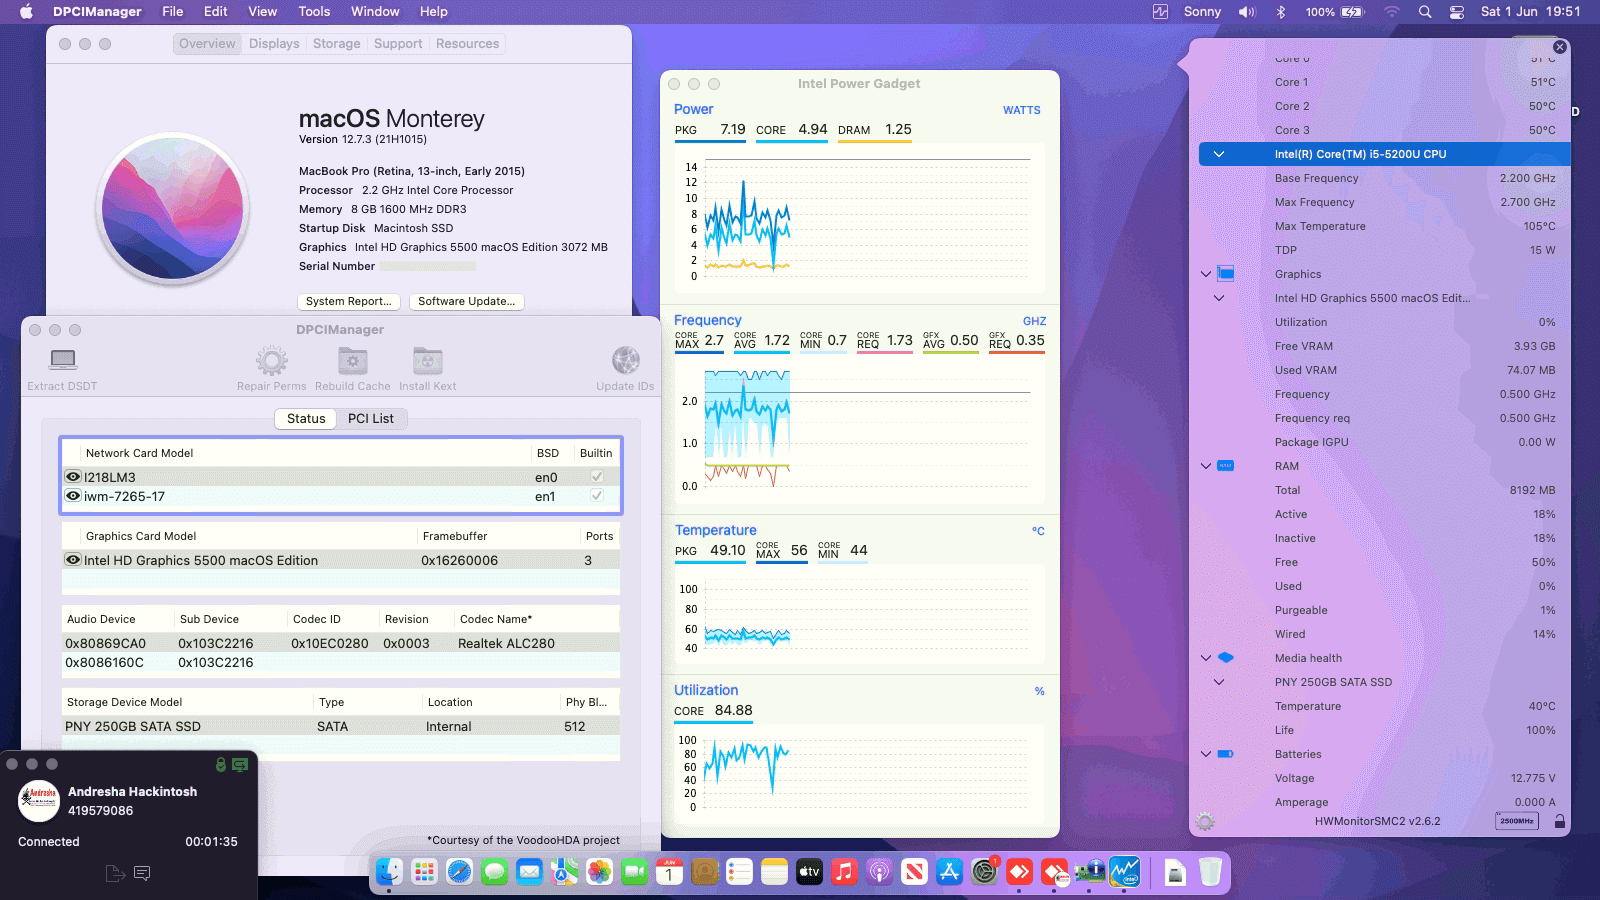Open Apple TV app in the Dock

(x=809, y=872)
